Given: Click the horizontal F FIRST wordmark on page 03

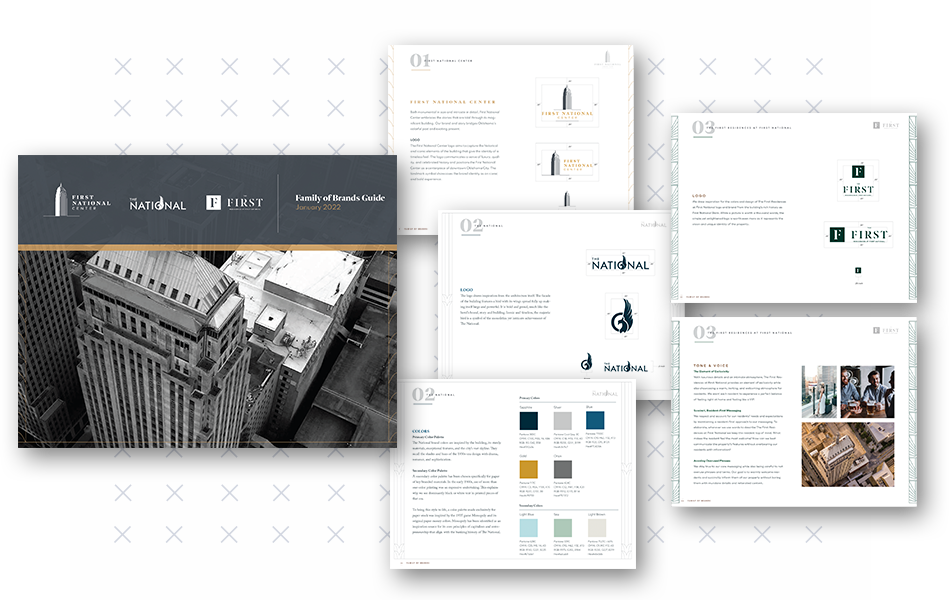Looking at the screenshot, I should tap(859, 235).
